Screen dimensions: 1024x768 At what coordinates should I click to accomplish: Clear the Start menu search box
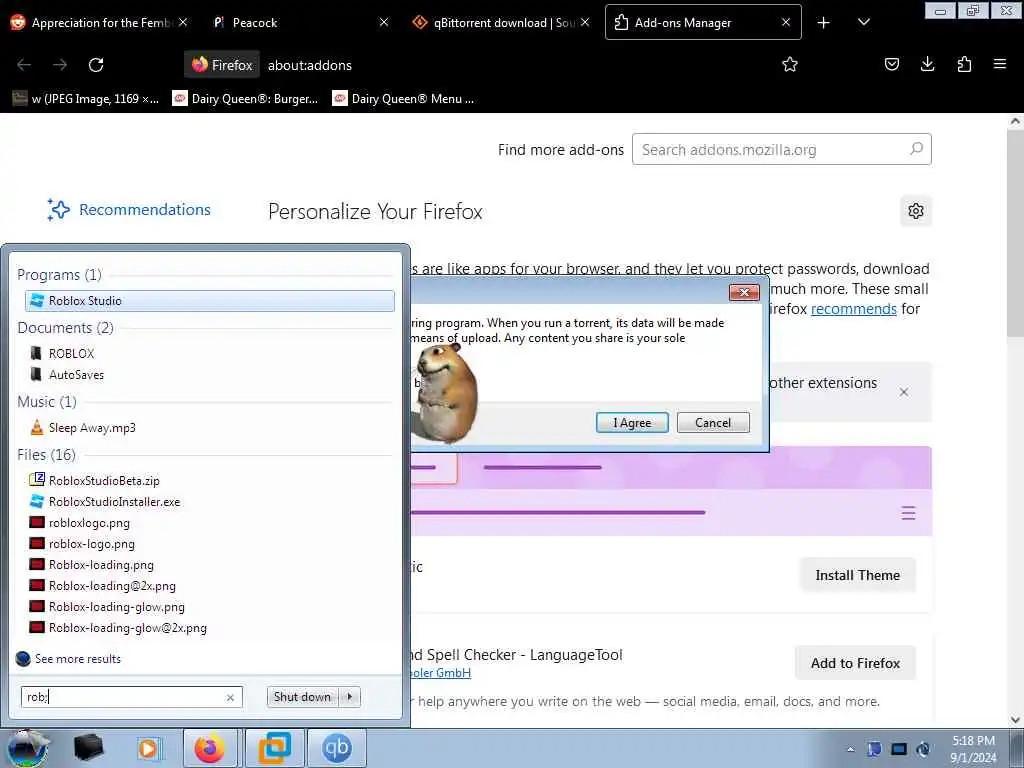click(230, 697)
